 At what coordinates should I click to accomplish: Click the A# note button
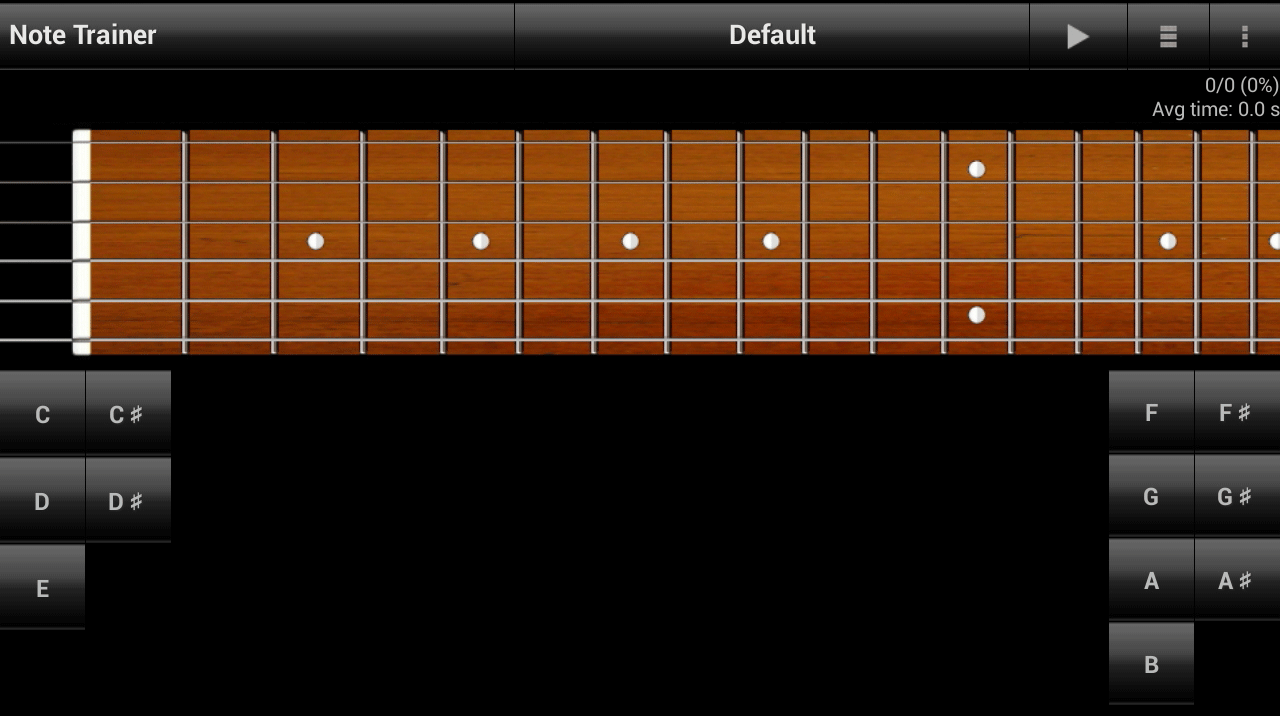(x=1237, y=580)
